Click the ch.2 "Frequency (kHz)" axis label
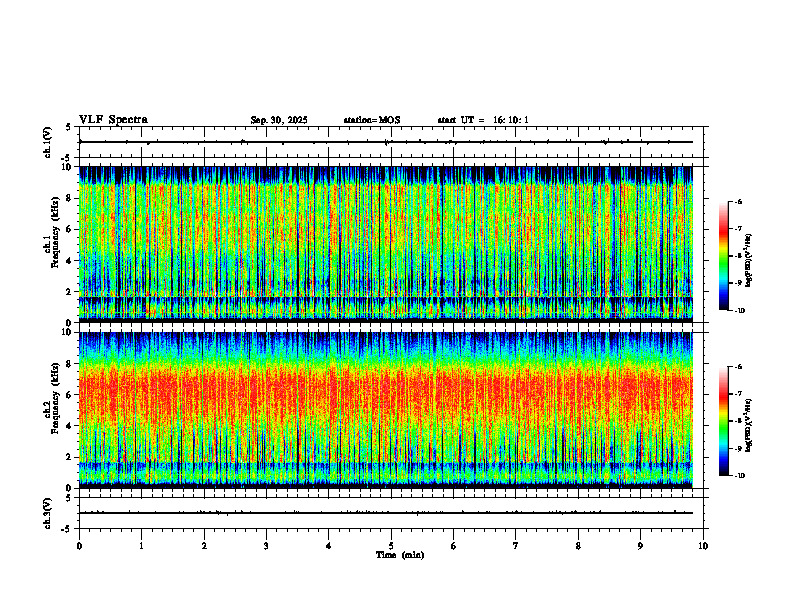This screenshot has height=612, width=792. tap(55, 397)
